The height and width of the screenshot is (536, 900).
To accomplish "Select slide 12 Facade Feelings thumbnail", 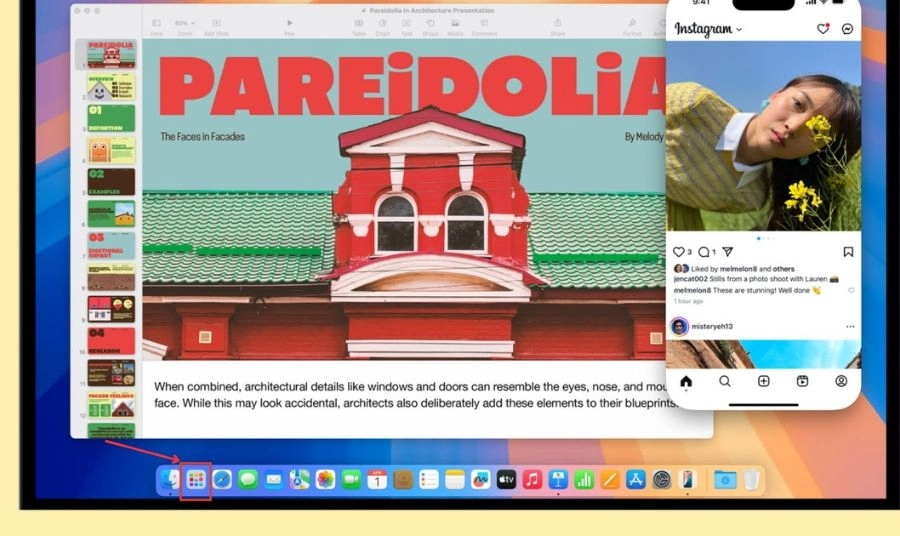I will coord(111,405).
